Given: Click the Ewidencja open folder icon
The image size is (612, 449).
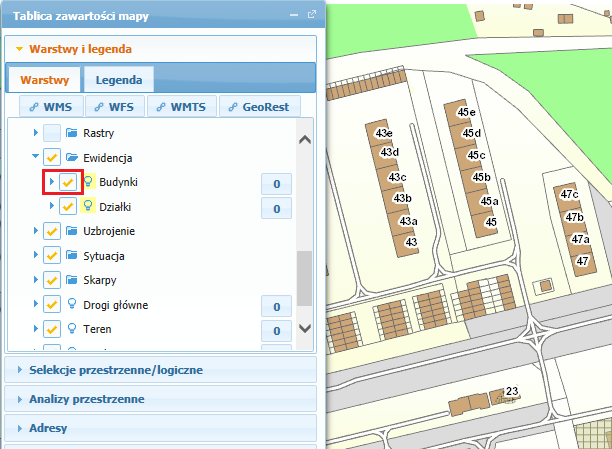Looking at the screenshot, I should (72, 157).
